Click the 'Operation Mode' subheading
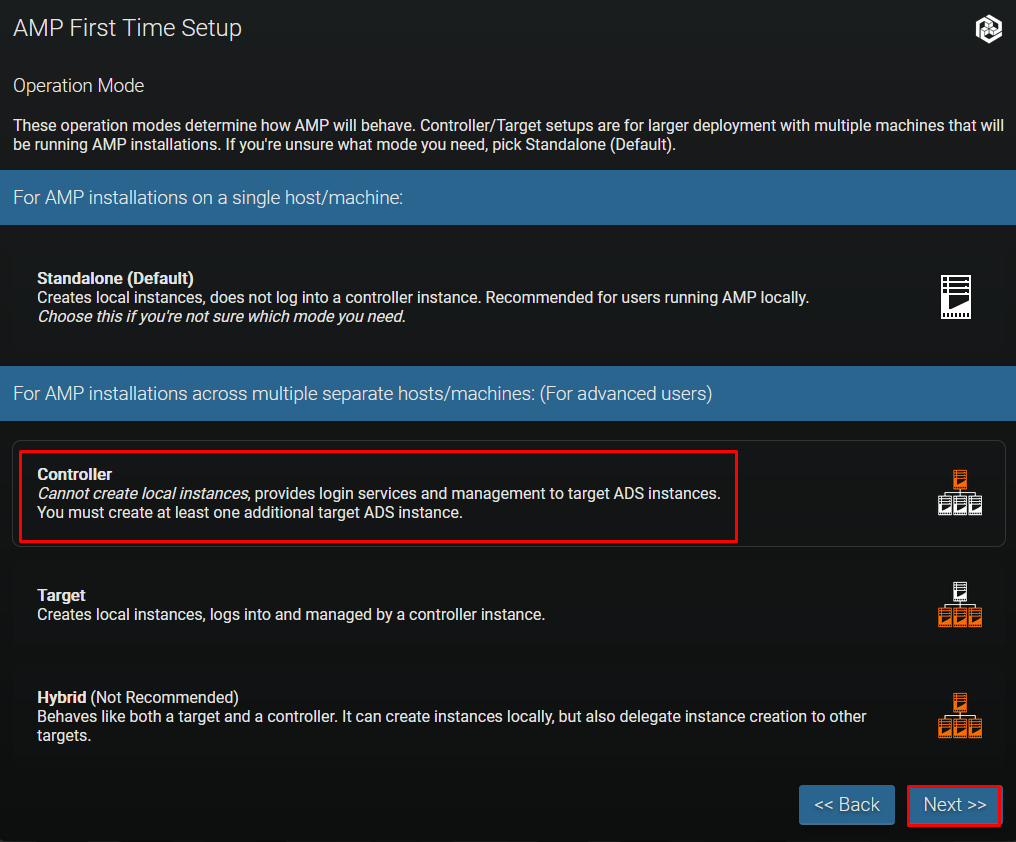 pyautogui.click(x=78, y=86)
